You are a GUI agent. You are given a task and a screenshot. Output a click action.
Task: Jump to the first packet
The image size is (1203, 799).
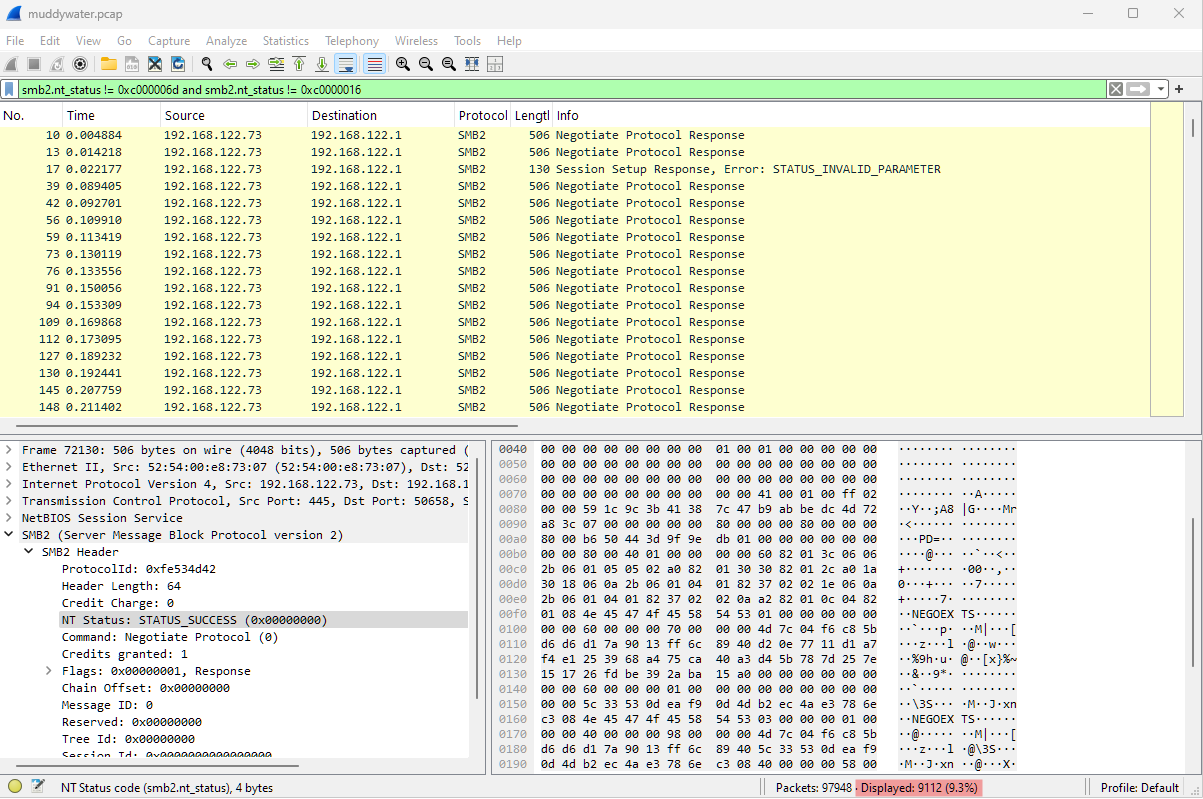[299, 64]
